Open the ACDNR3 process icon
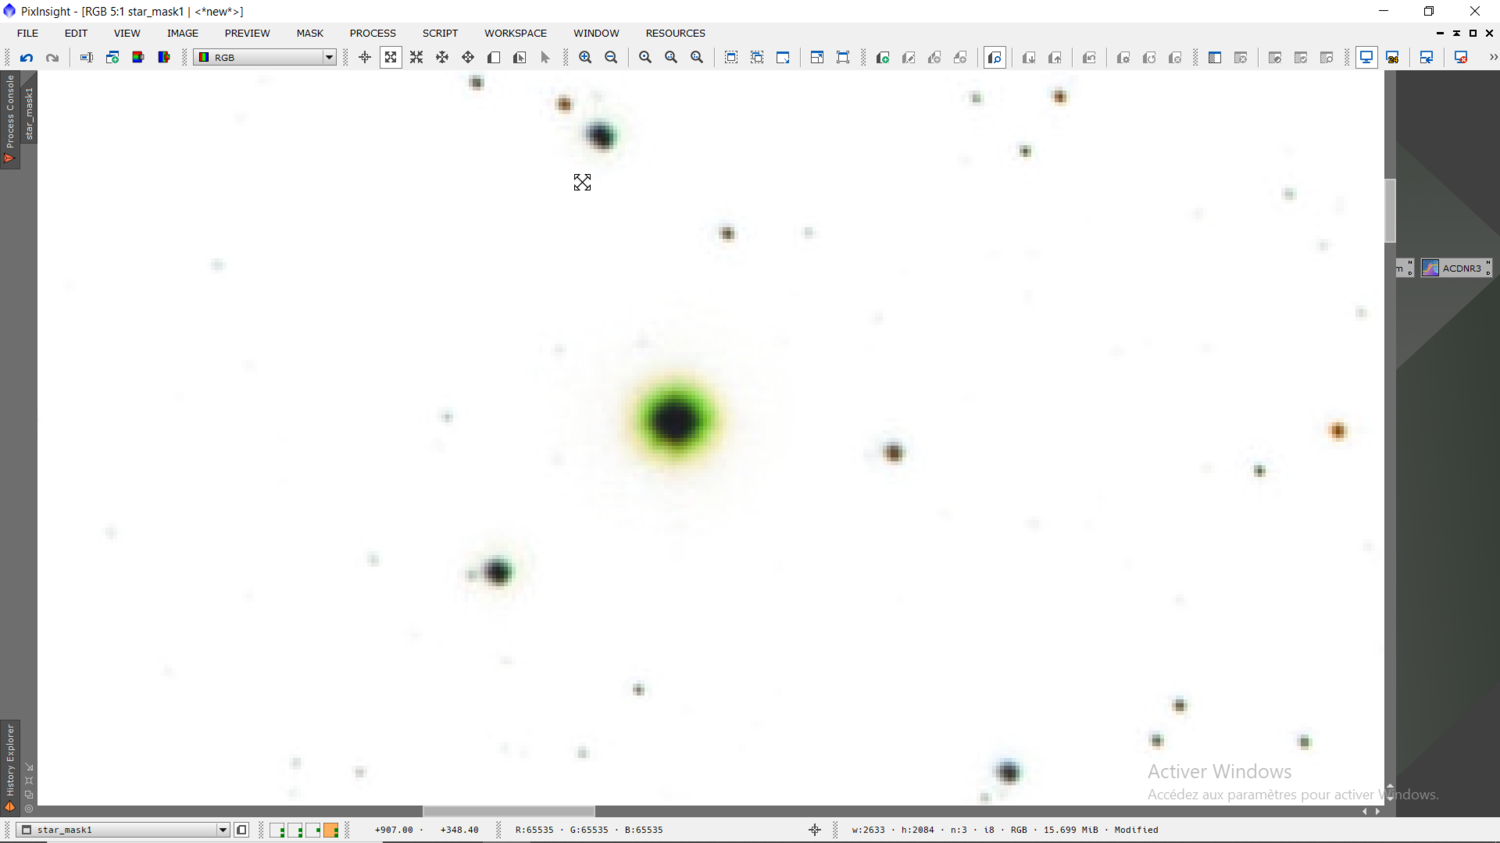 click(x=1455, y=267)
